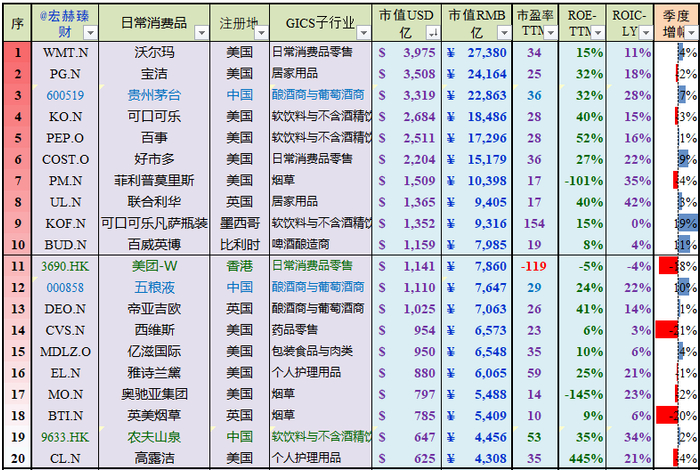The width and height of the screenshot is (700, 470).
Task: Select ticker cell PEP.O
Action: pos(65,138)
